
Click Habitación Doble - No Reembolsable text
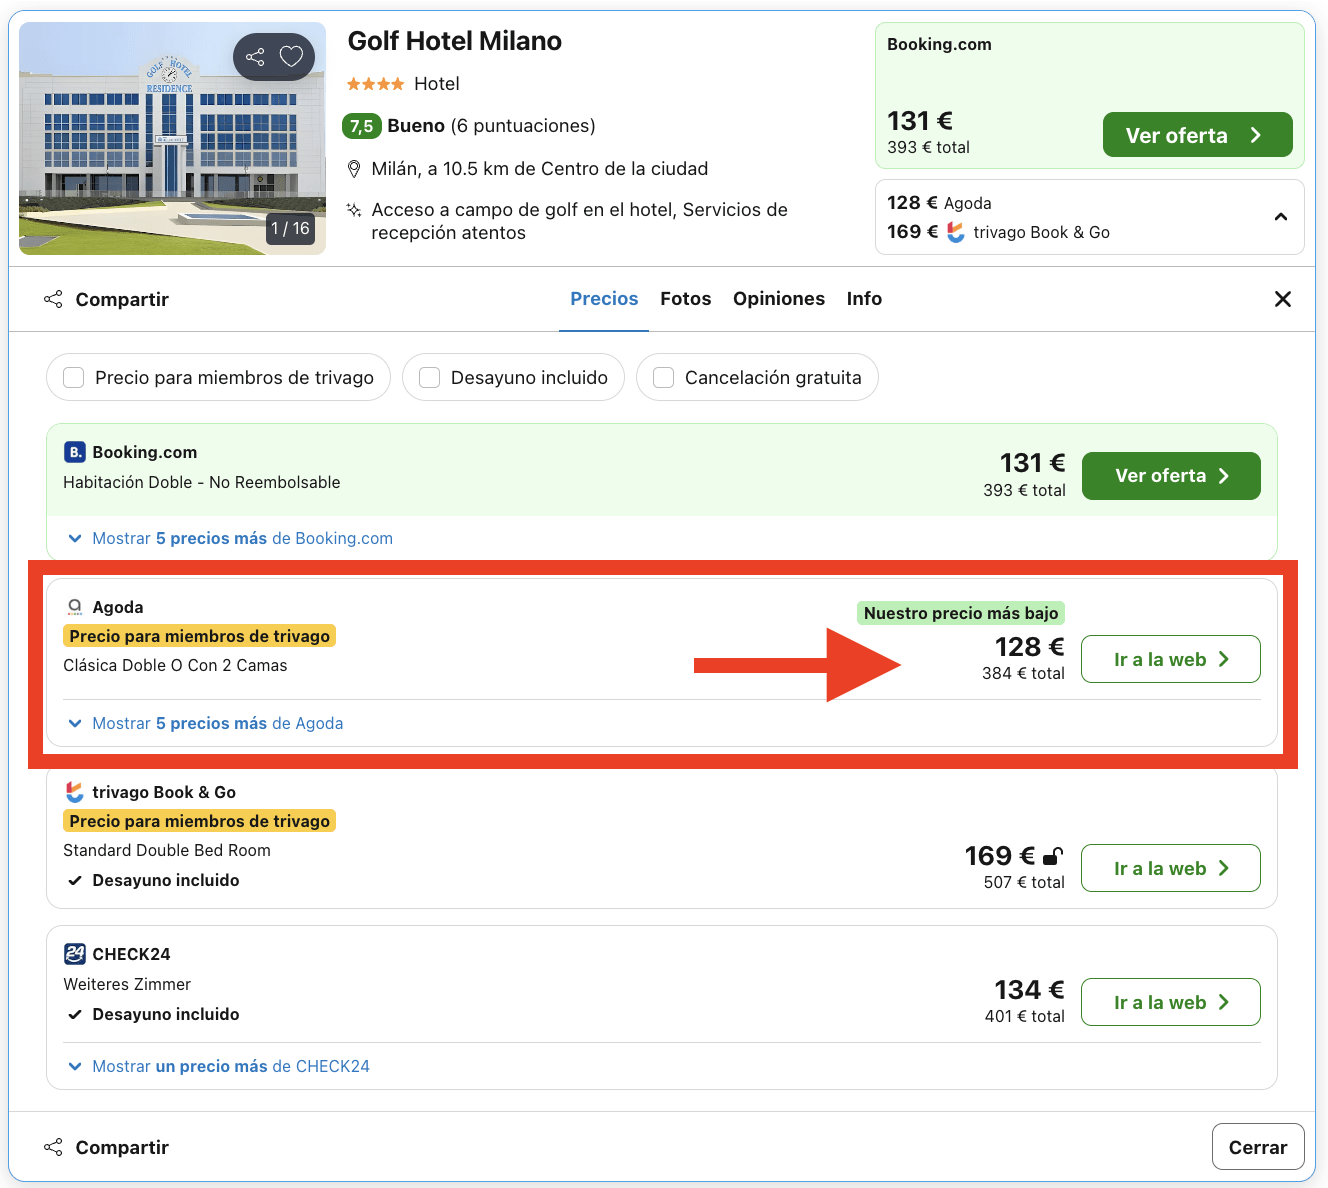(x=201, y=482)
